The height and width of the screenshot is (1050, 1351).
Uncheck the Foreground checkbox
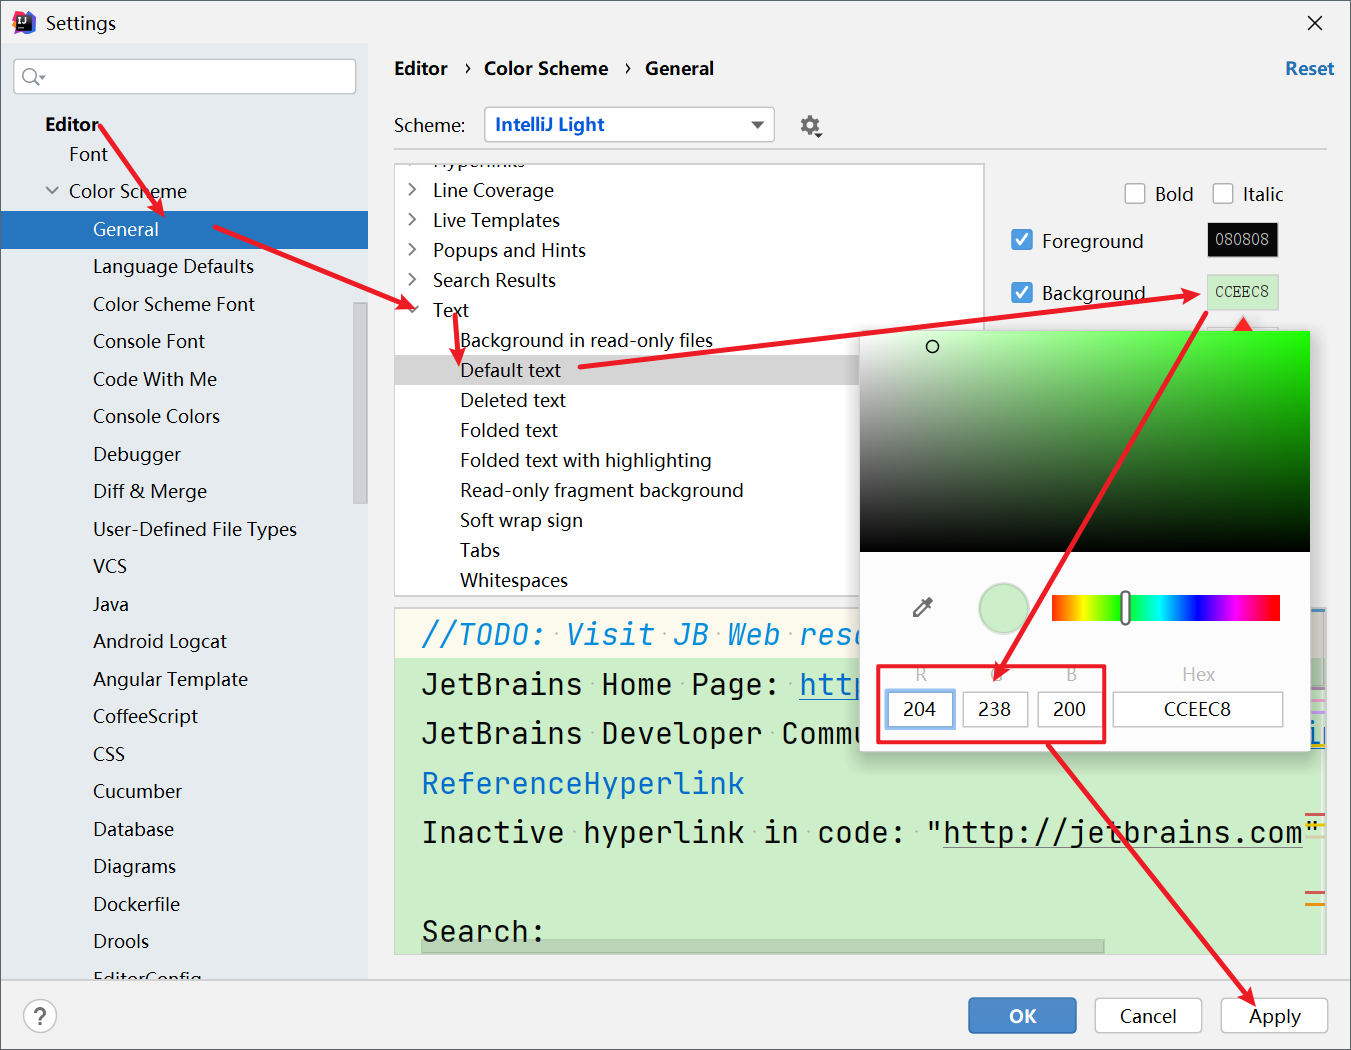pos(1022,240)
